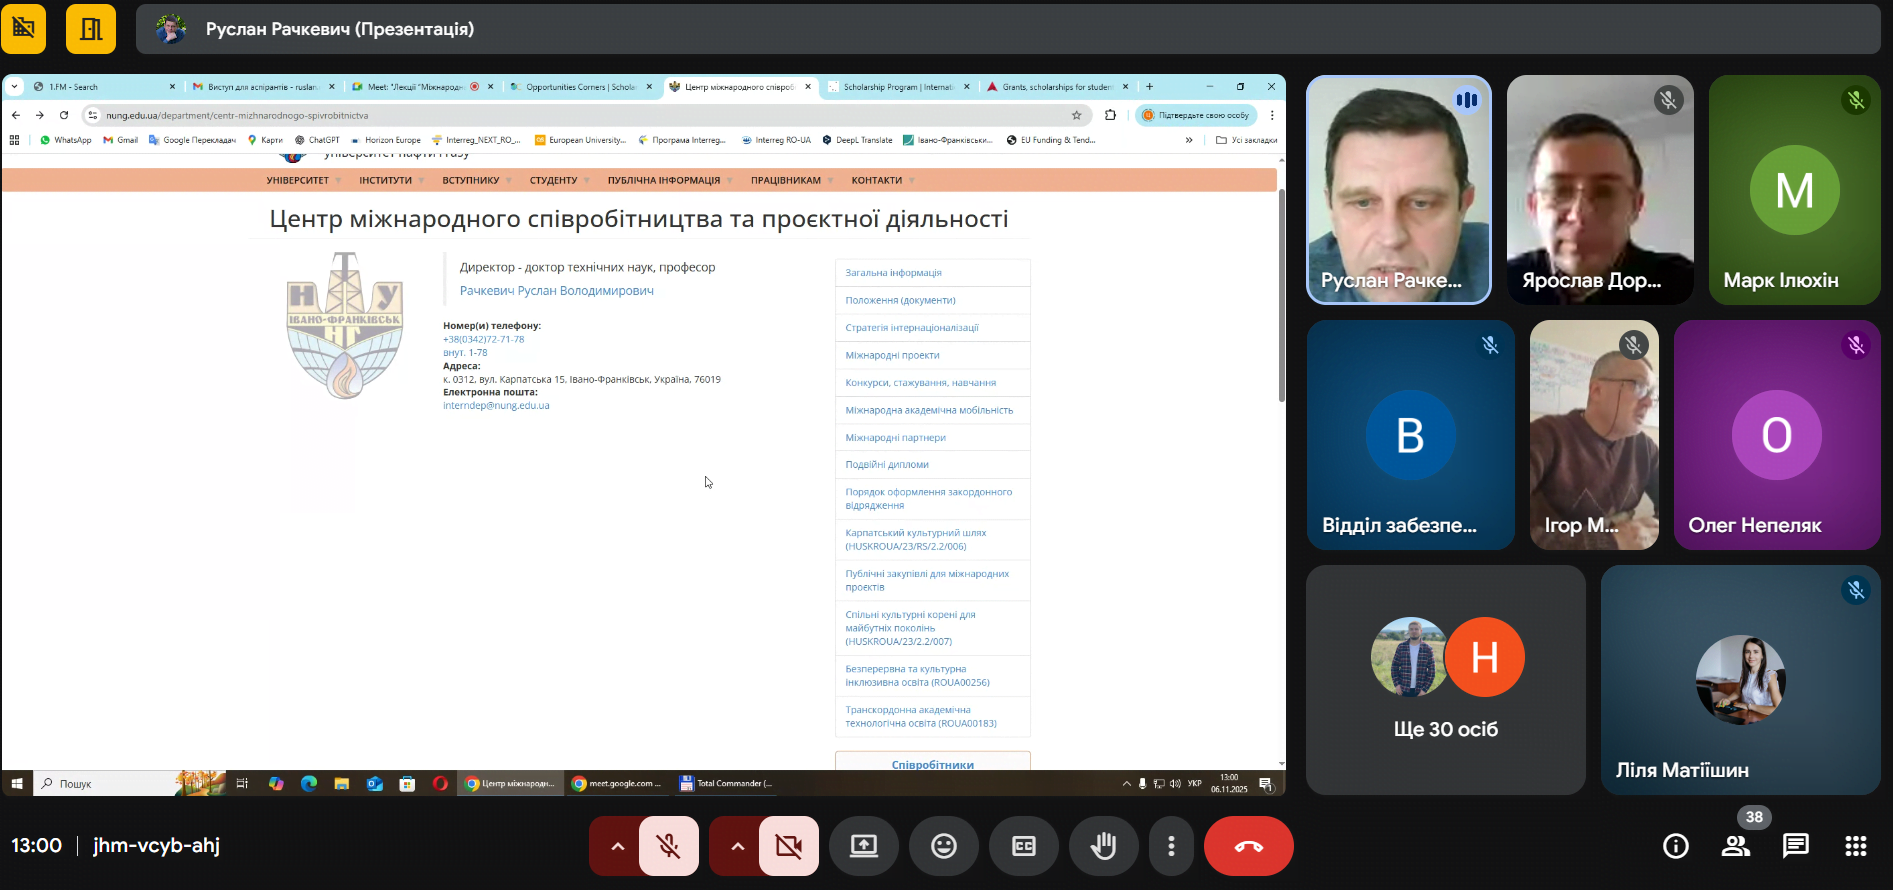Click the Ліля Матіїшин participant tile
Screen dimensions: 1893x890
point(1740,680)
